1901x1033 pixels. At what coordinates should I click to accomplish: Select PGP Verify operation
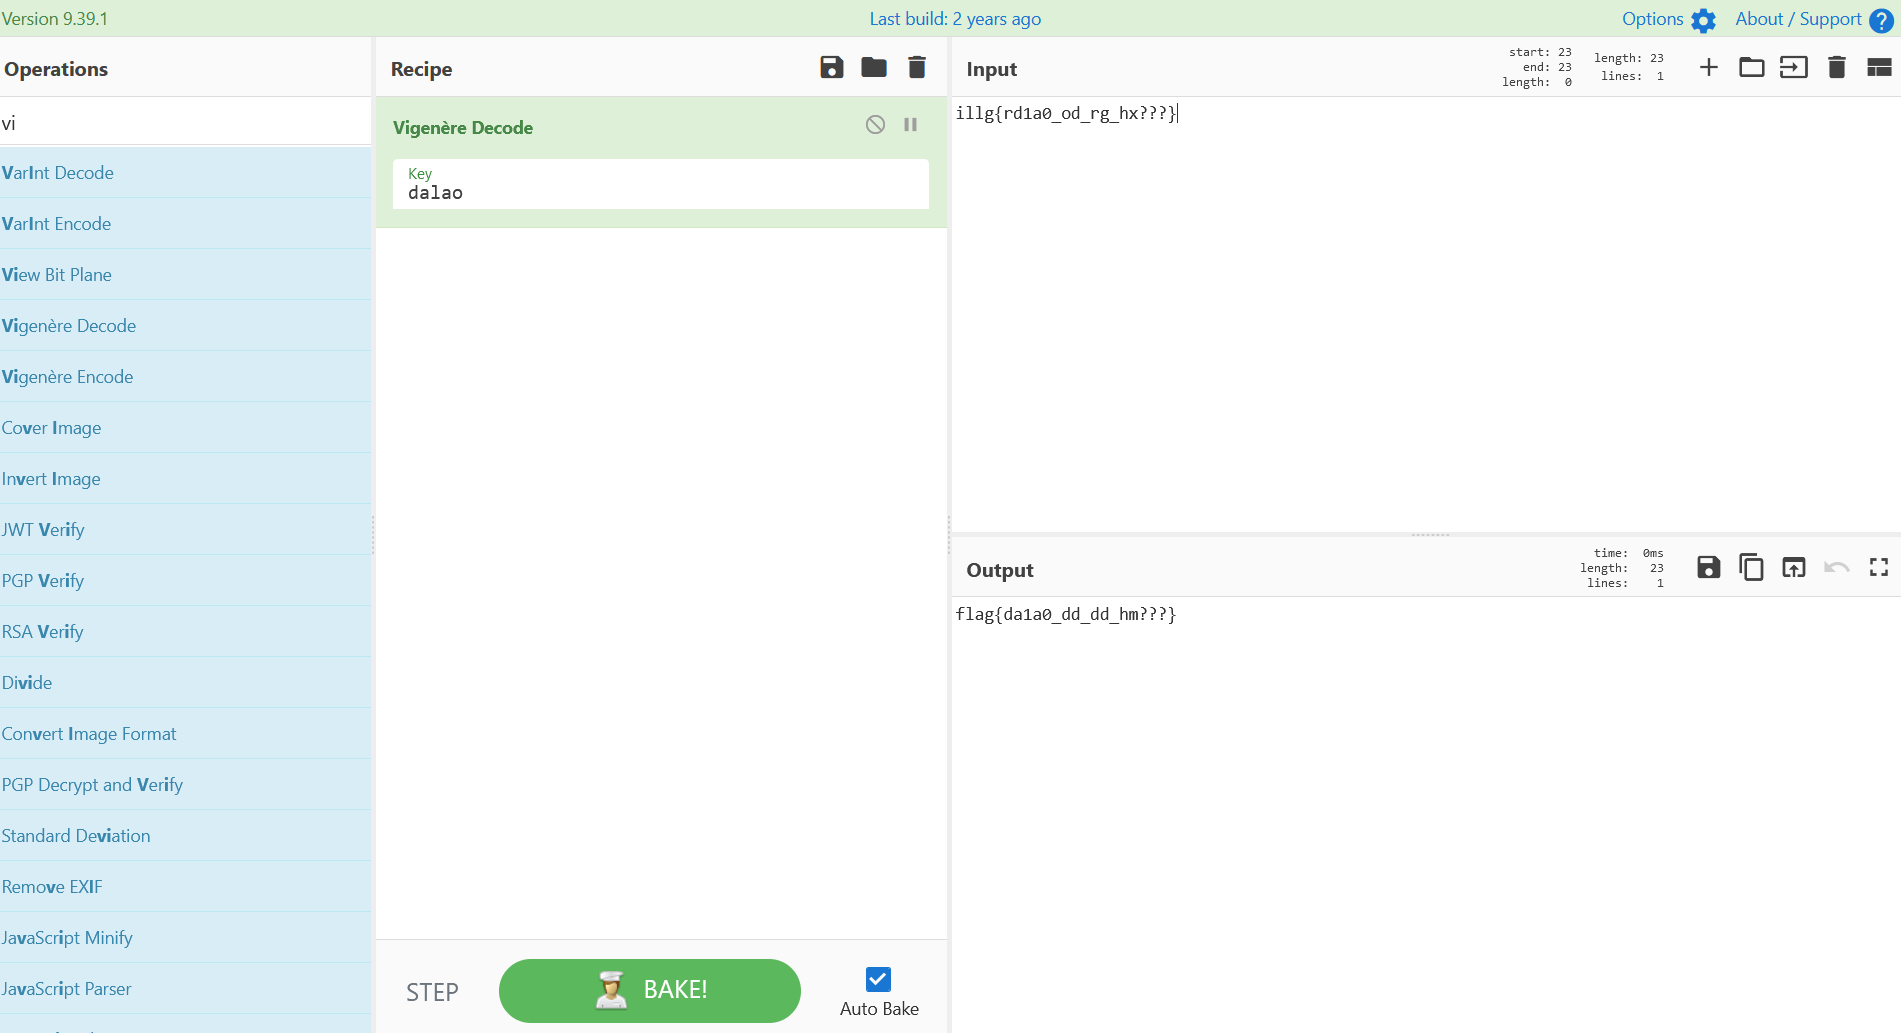tap(186, 581)
